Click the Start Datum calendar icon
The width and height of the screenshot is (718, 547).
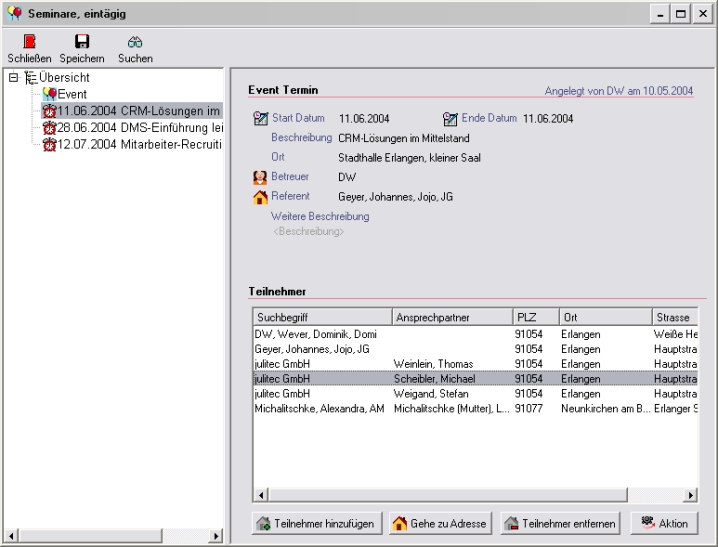coord(261,118)
